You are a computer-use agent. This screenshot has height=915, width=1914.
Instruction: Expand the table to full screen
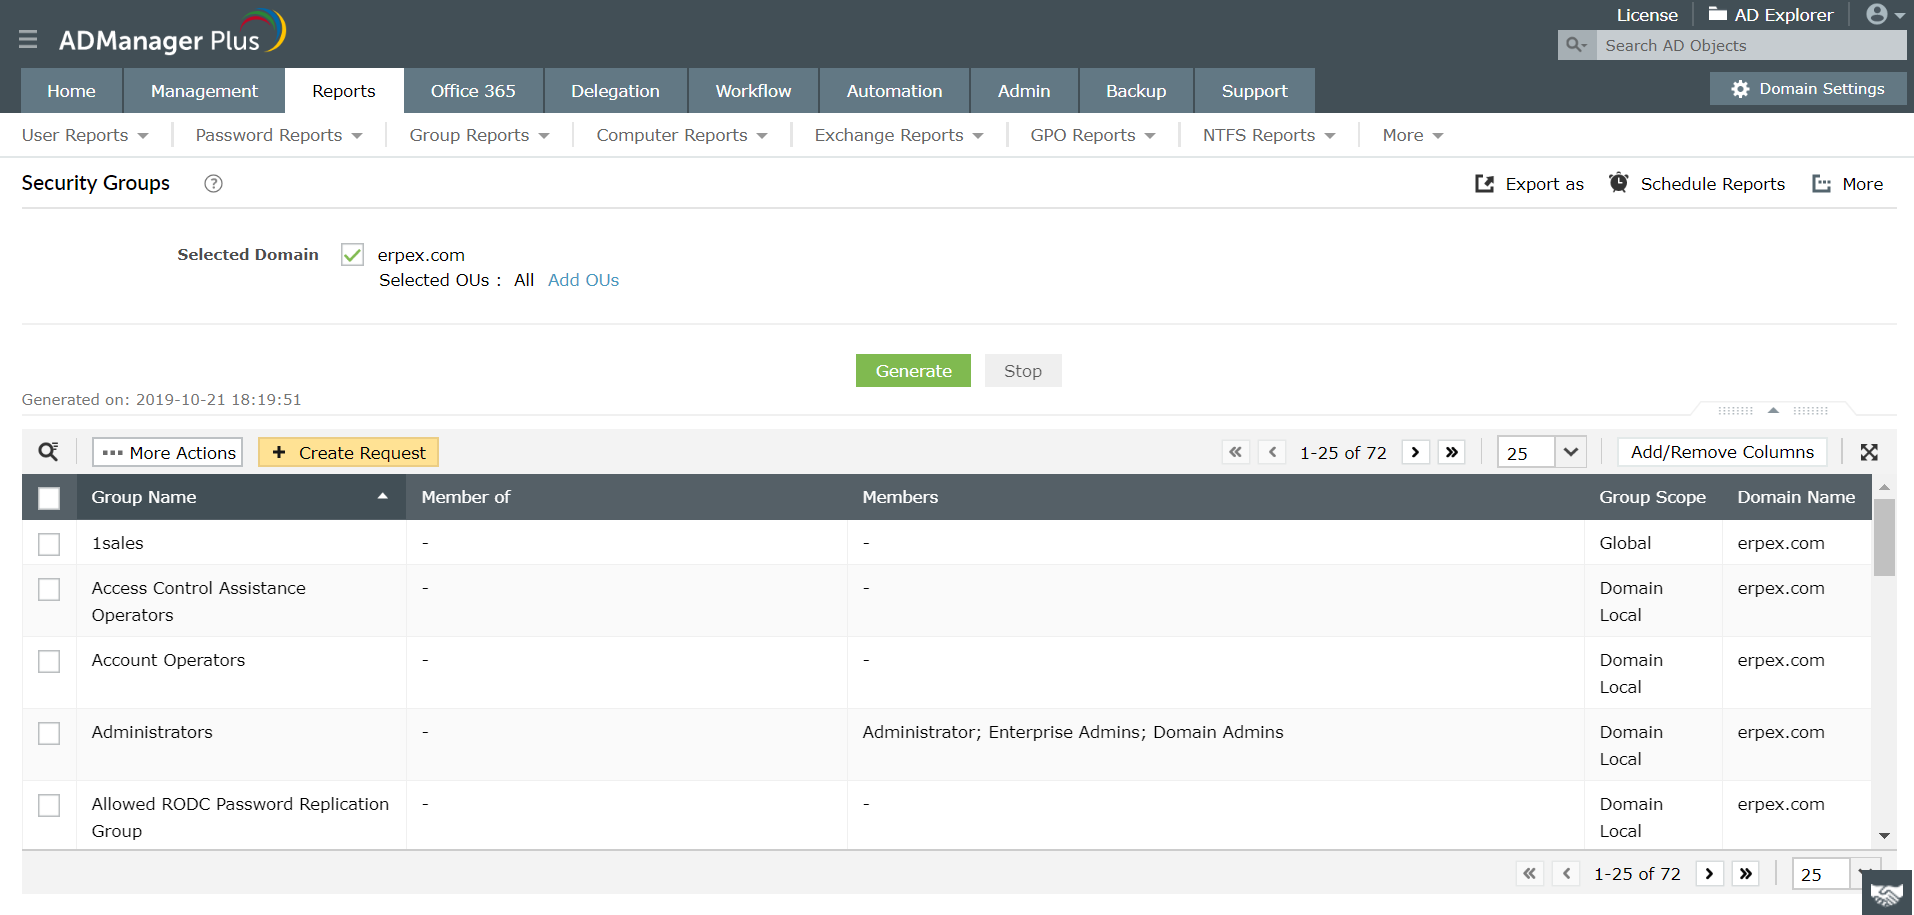pos(1869,452)
